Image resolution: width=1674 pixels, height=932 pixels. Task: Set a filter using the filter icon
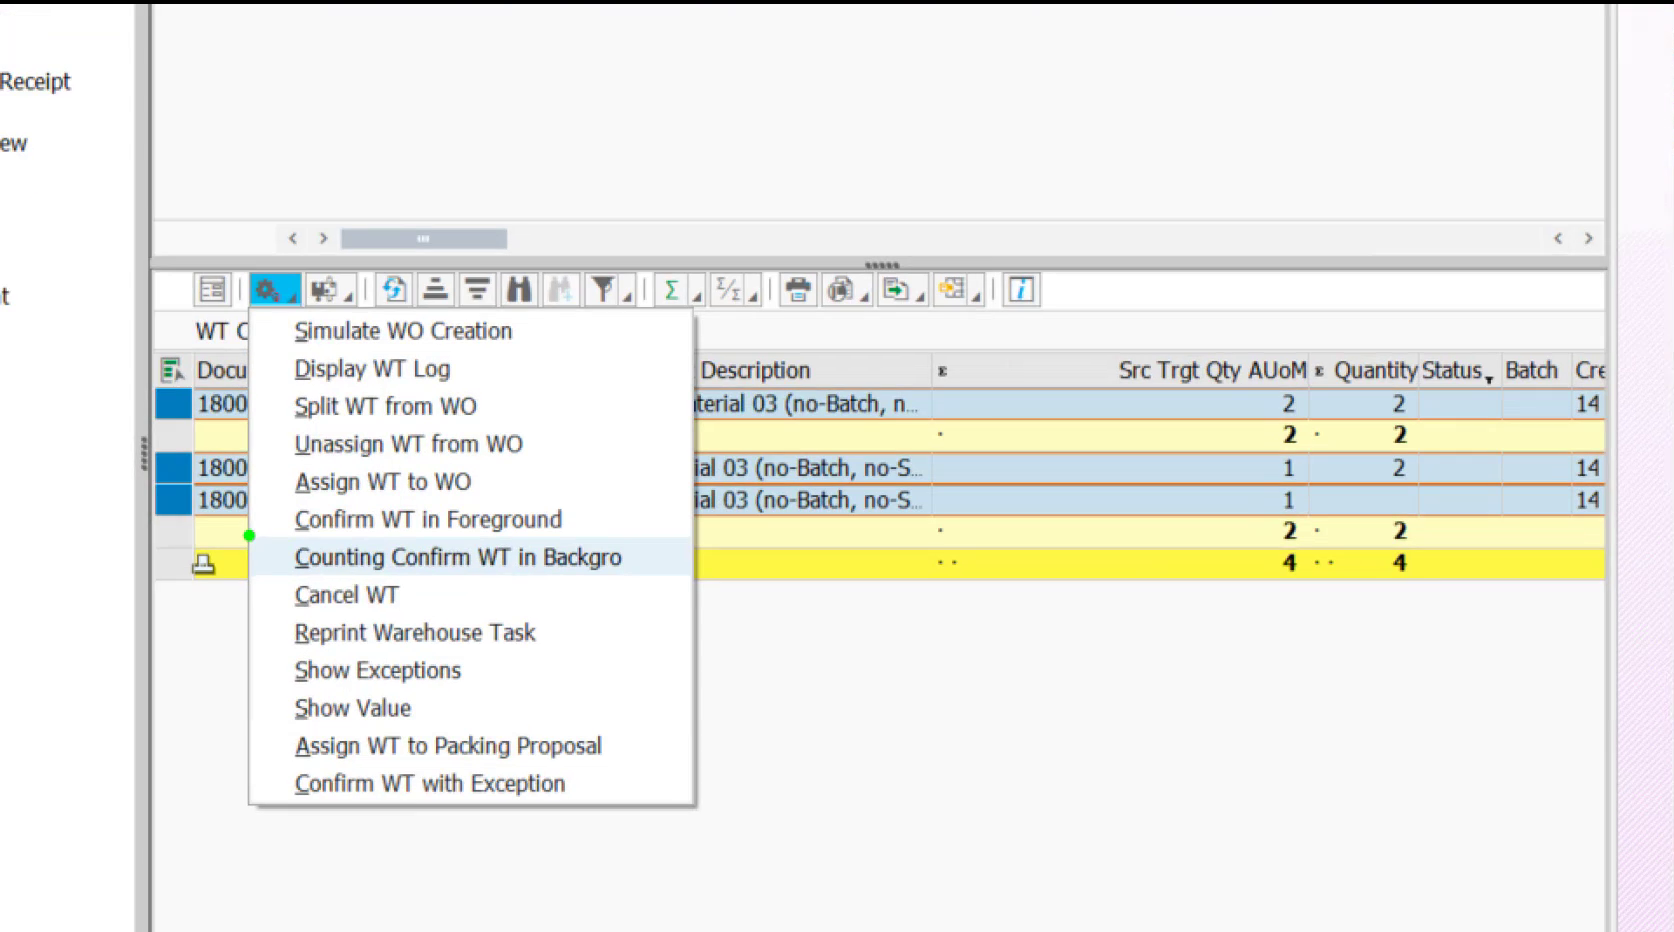pyautogui.click(x=601, y=290)
